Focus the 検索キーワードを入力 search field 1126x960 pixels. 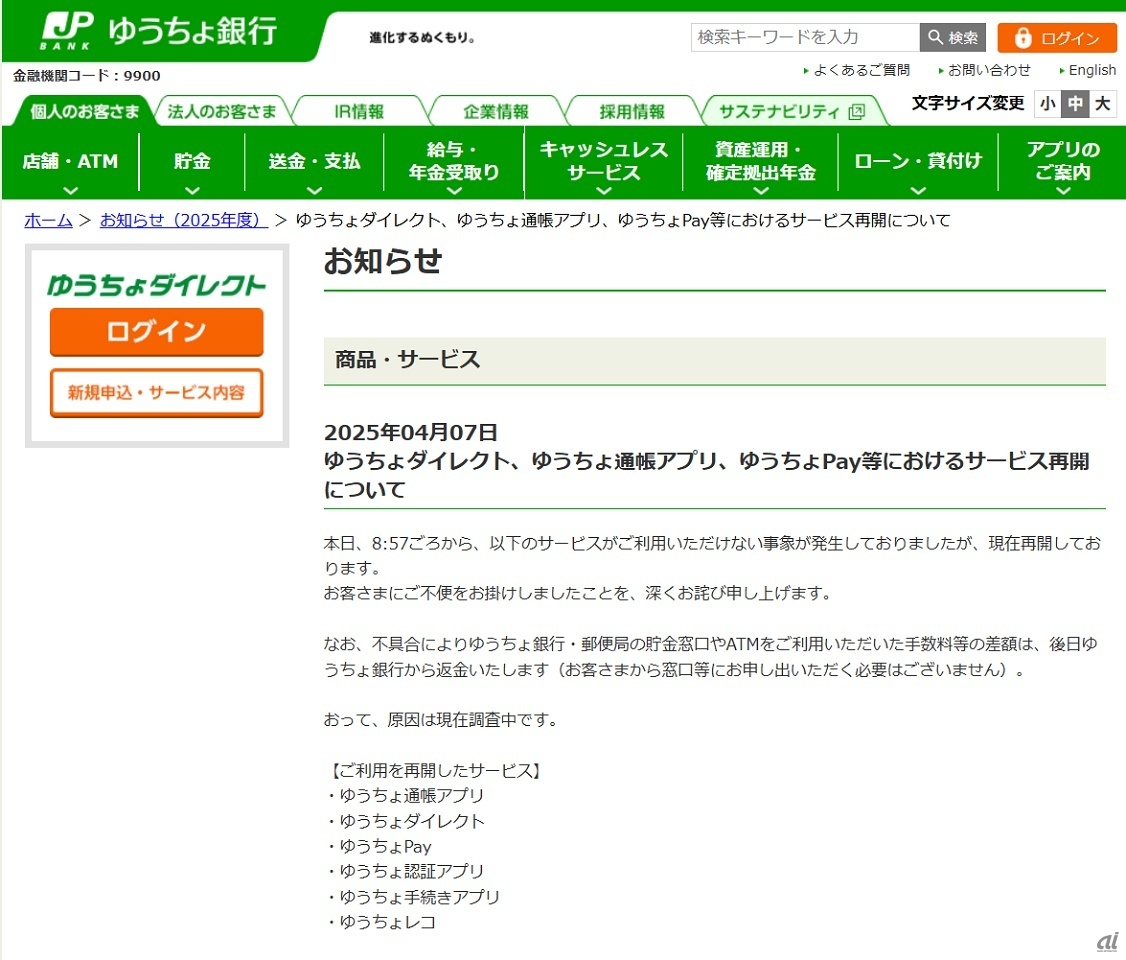(805, 37)
